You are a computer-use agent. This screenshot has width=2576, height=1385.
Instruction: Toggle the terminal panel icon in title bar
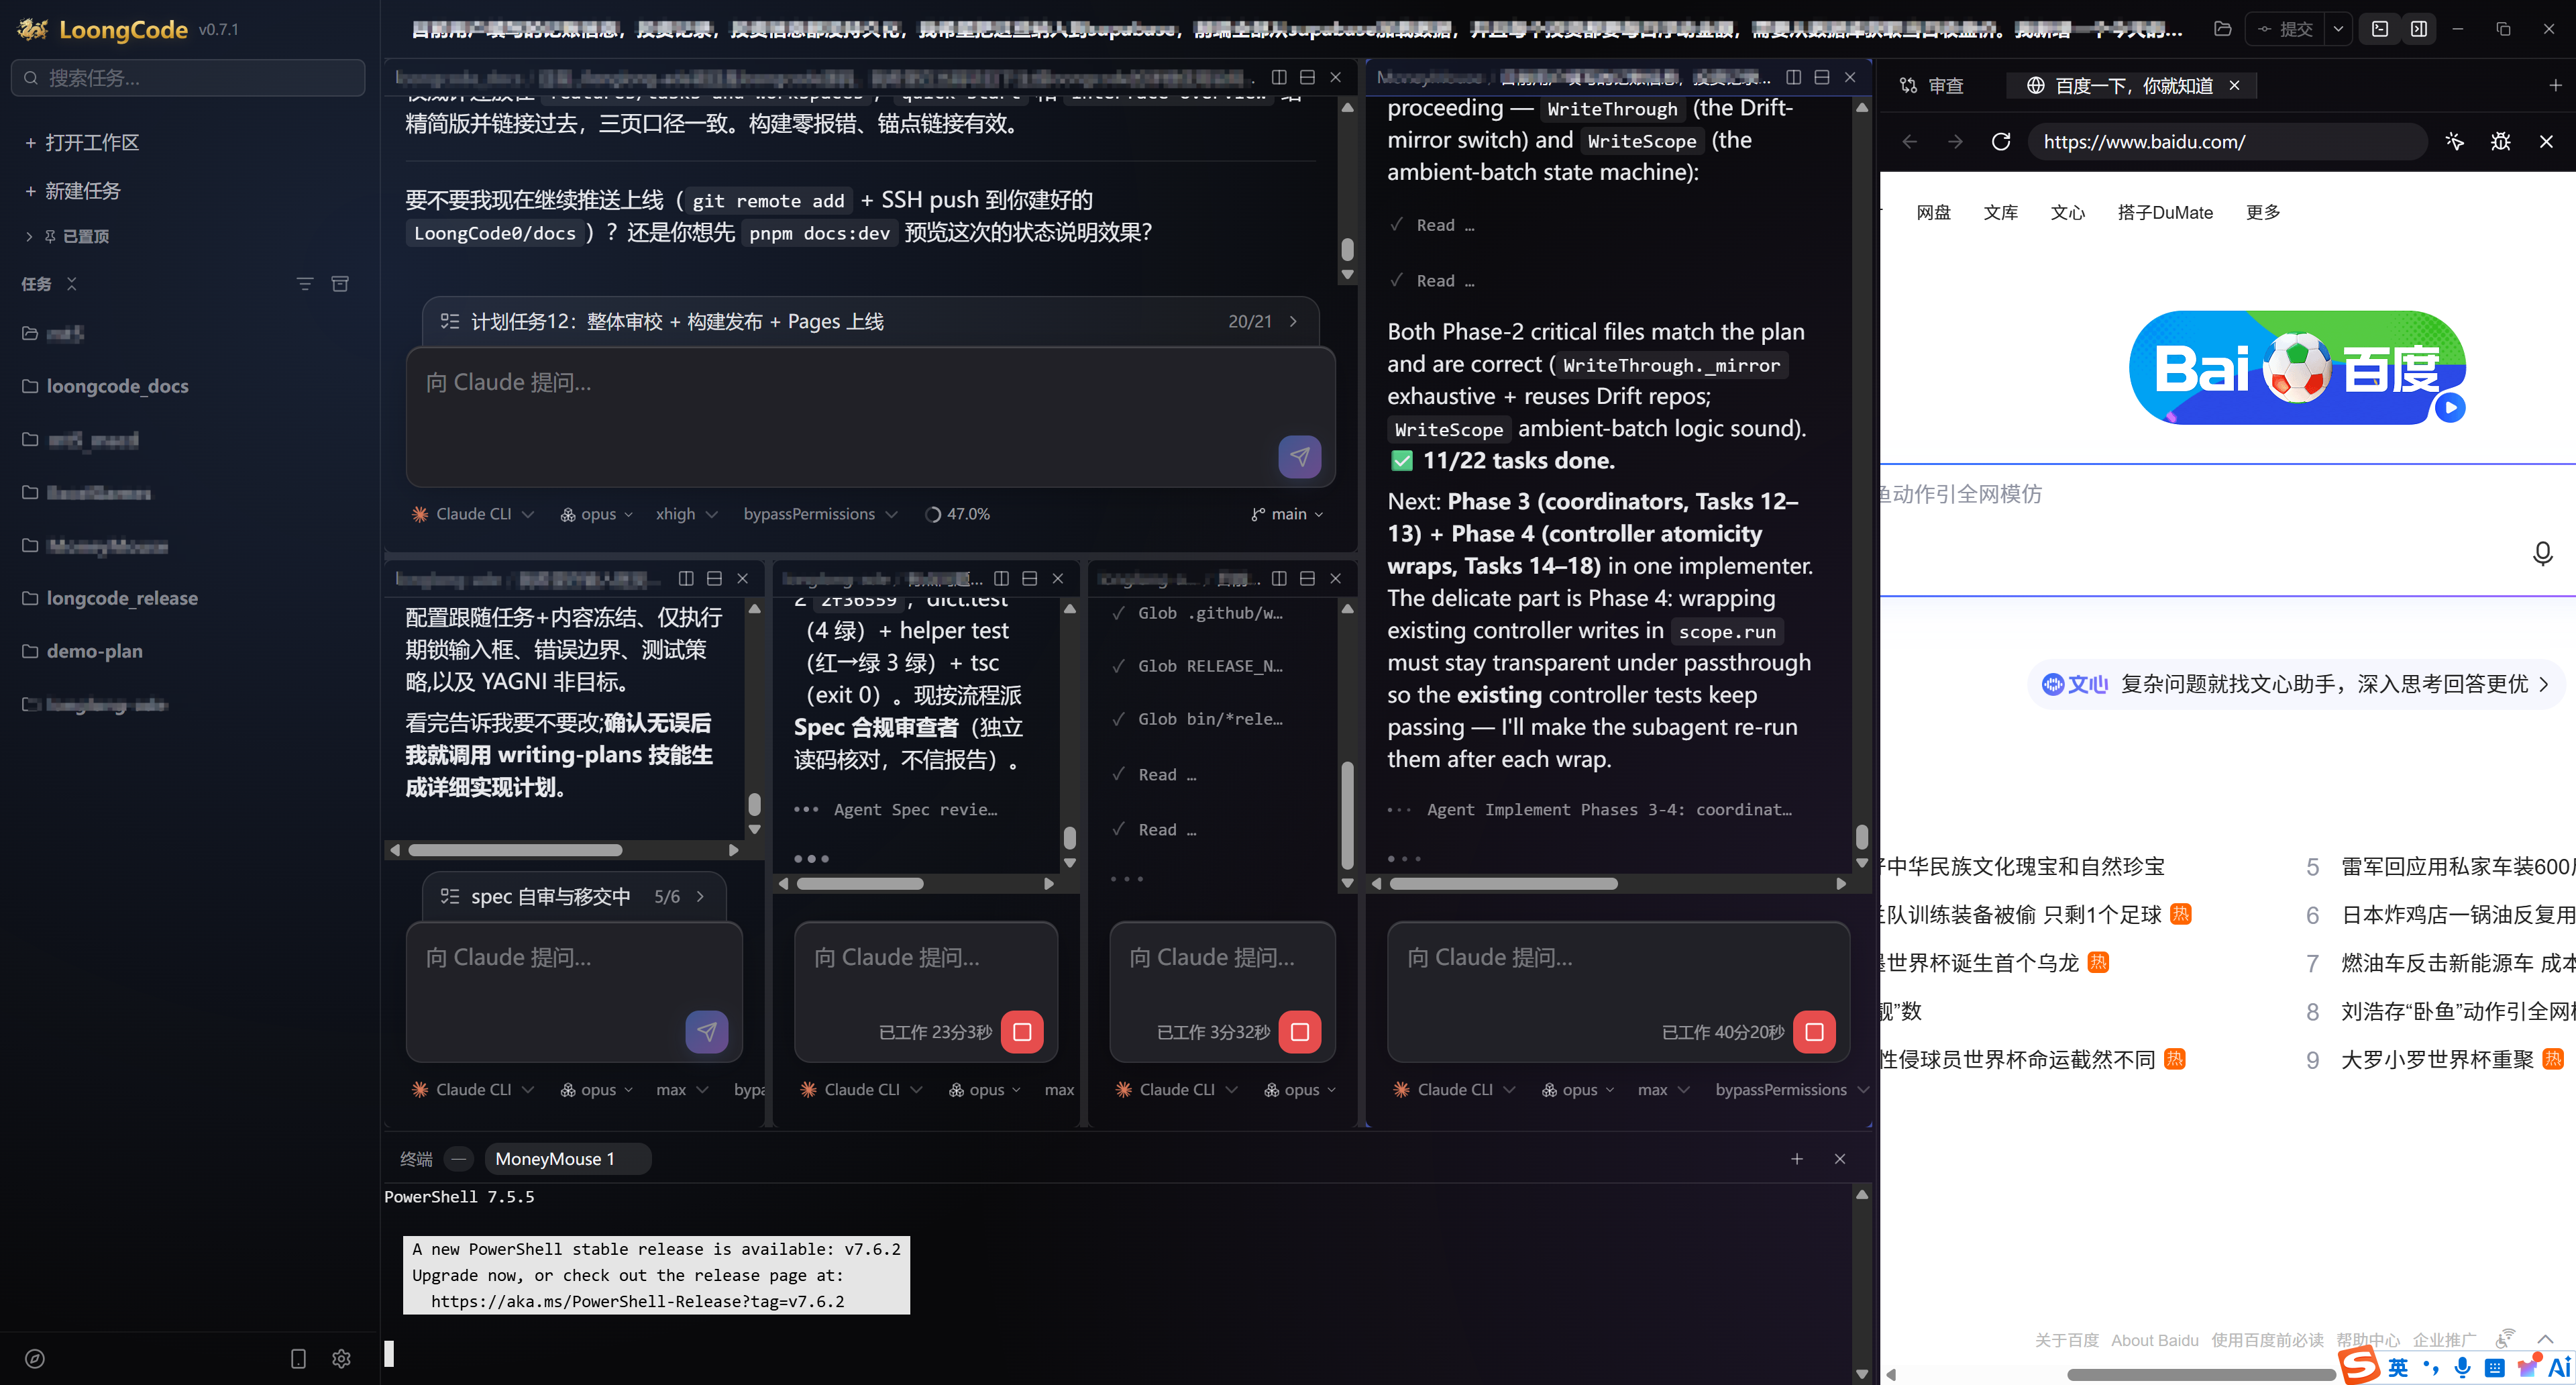pyautogui.click(x=2380, y=29)
